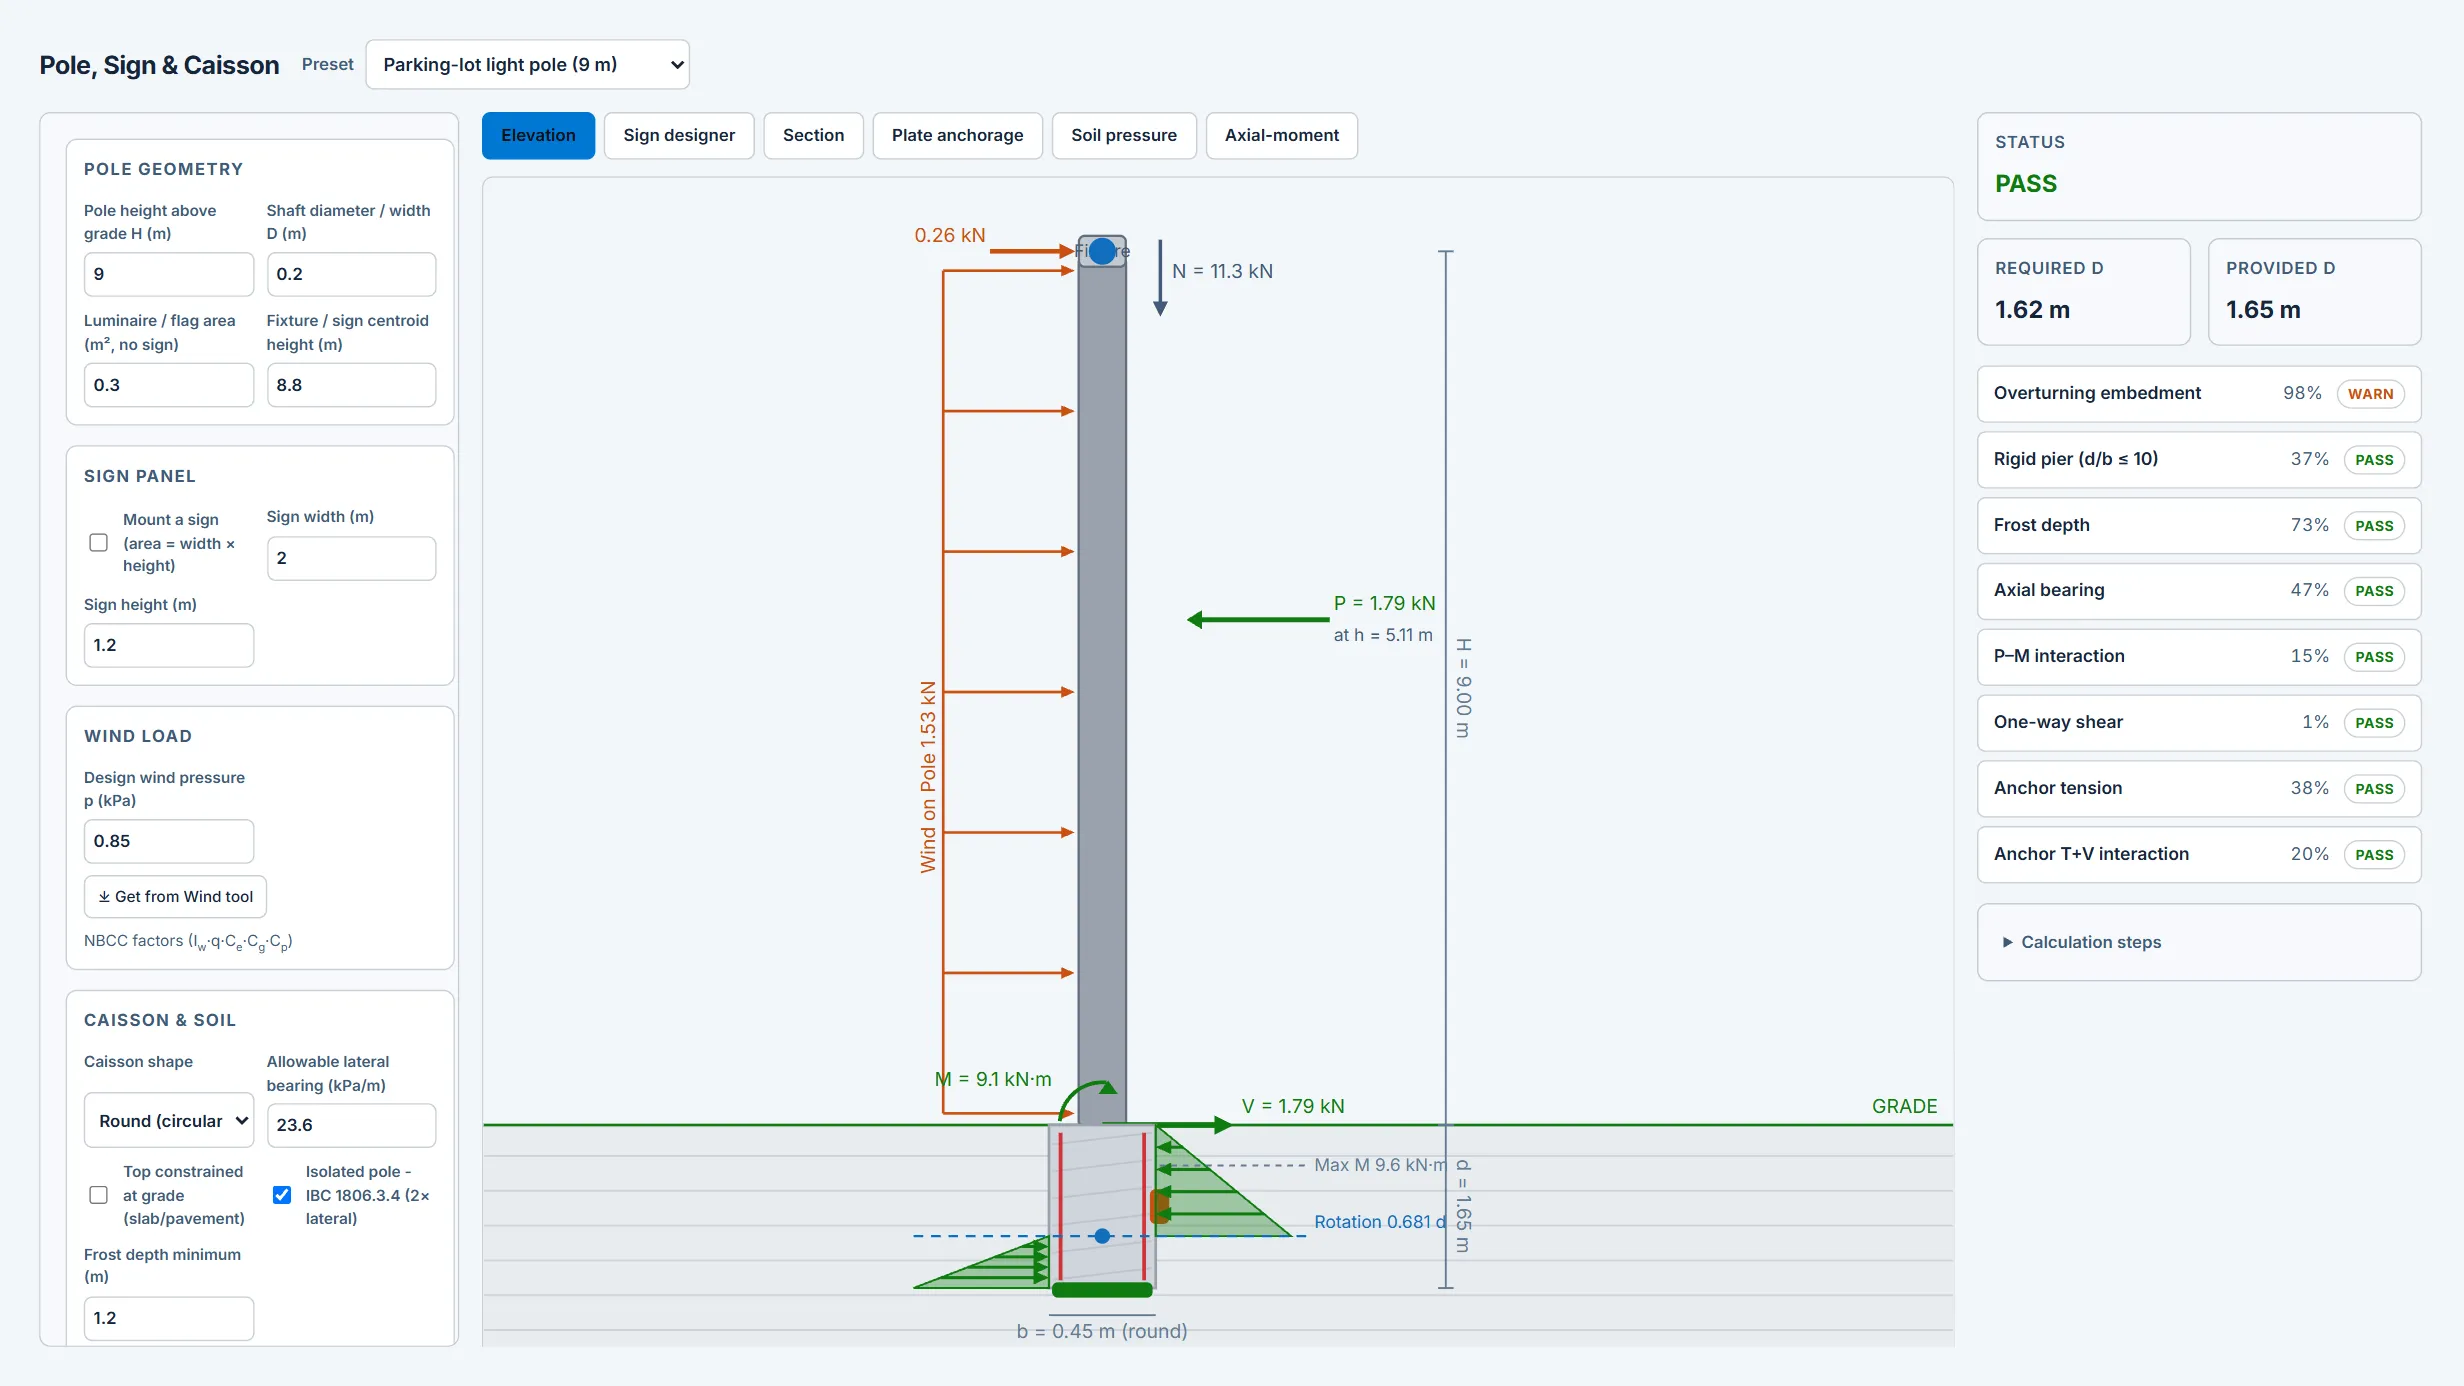
Task: Click the b = 0.45 m (round) label
Action: pyautogui.click(x=1102, y=1331)
